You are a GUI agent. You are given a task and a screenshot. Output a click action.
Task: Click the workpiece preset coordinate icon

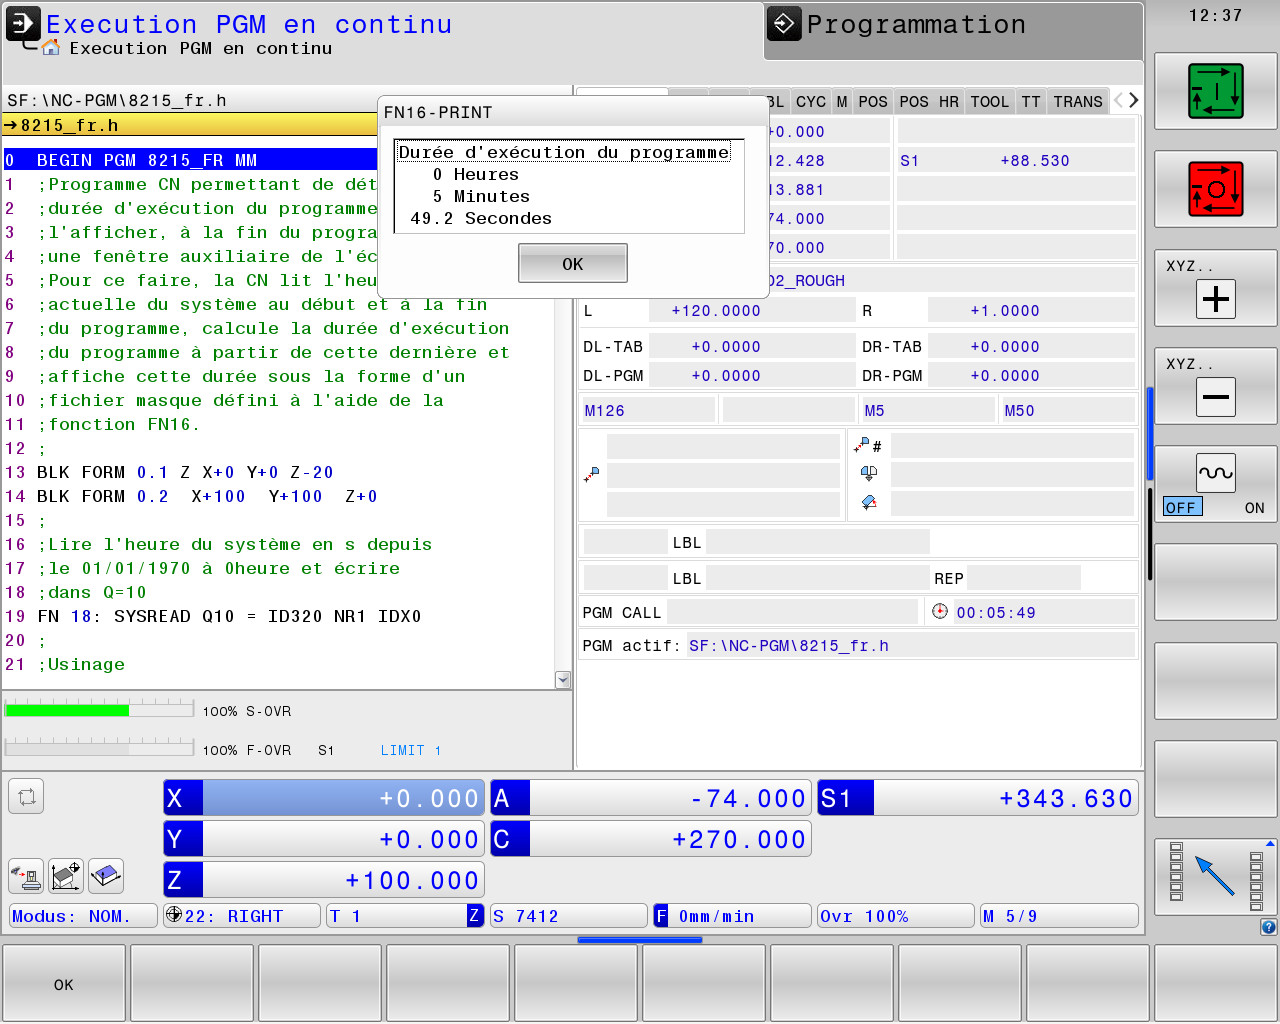pyautogui.click(x=66, y=877)
